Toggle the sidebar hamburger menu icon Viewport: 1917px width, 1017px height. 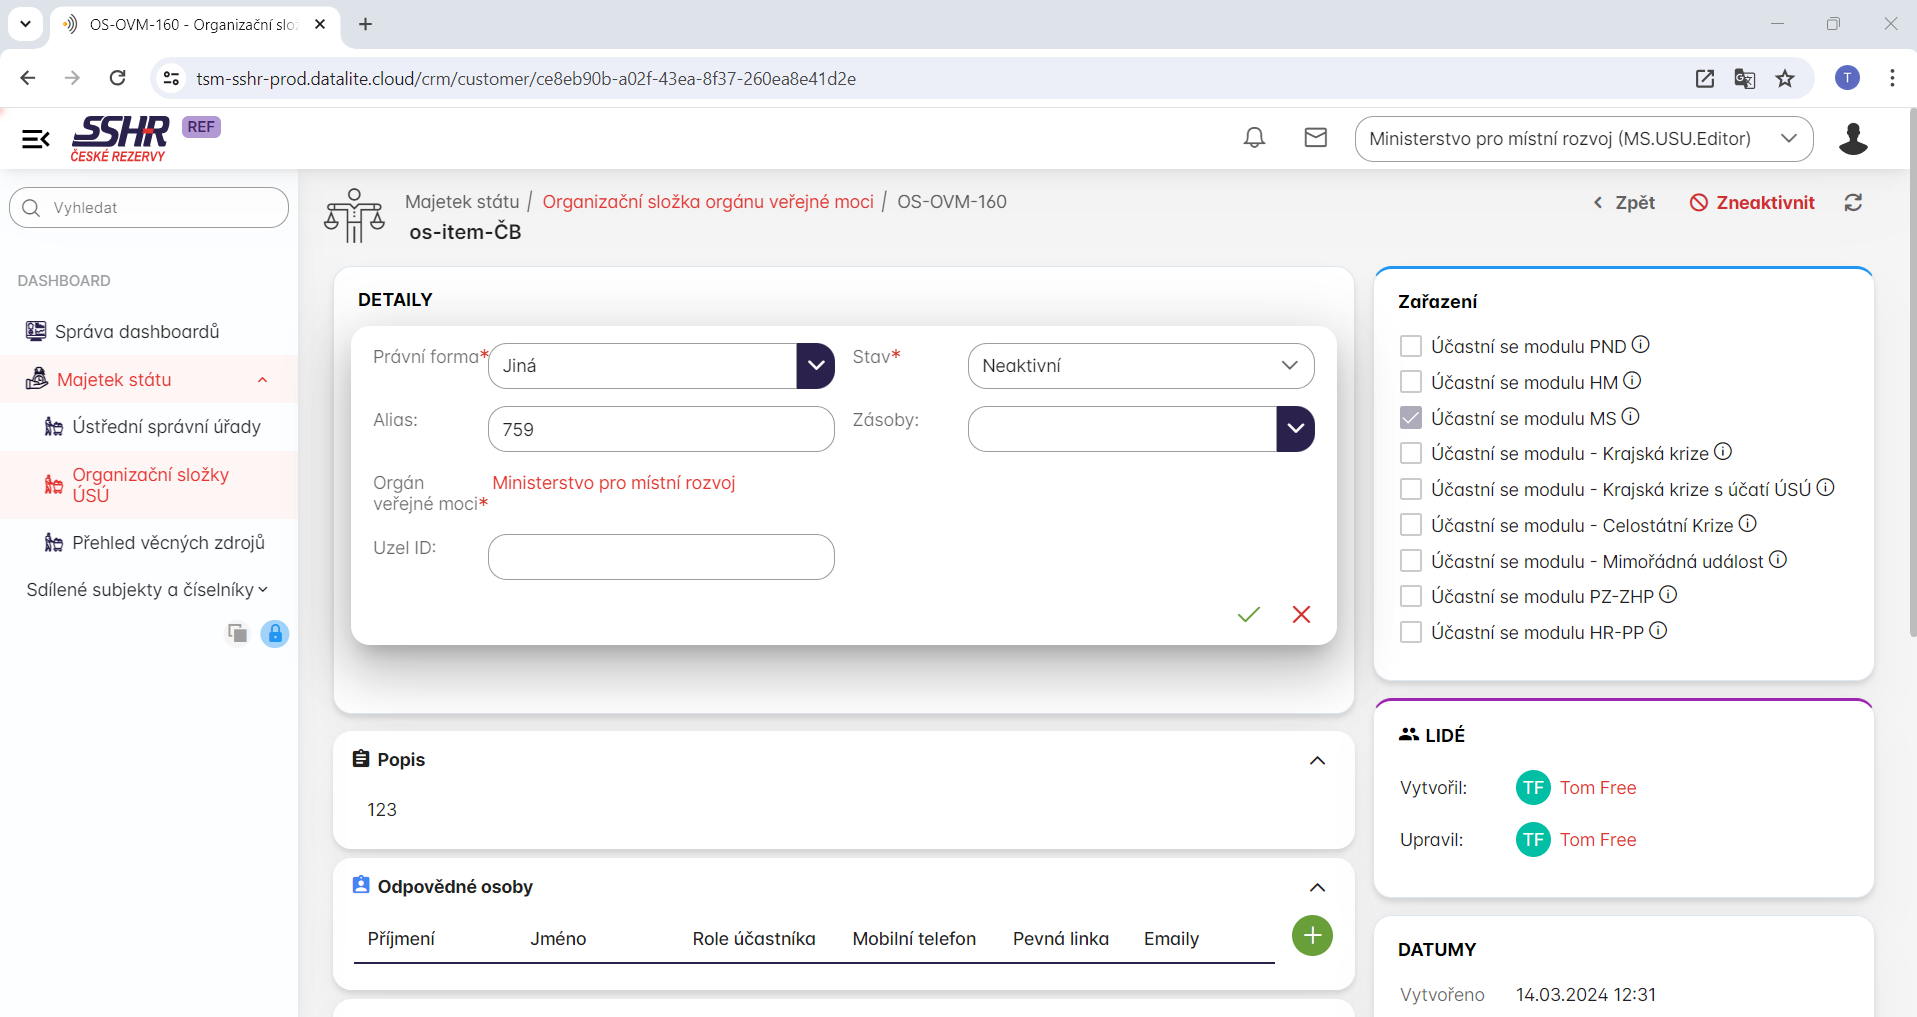point(36,139)
